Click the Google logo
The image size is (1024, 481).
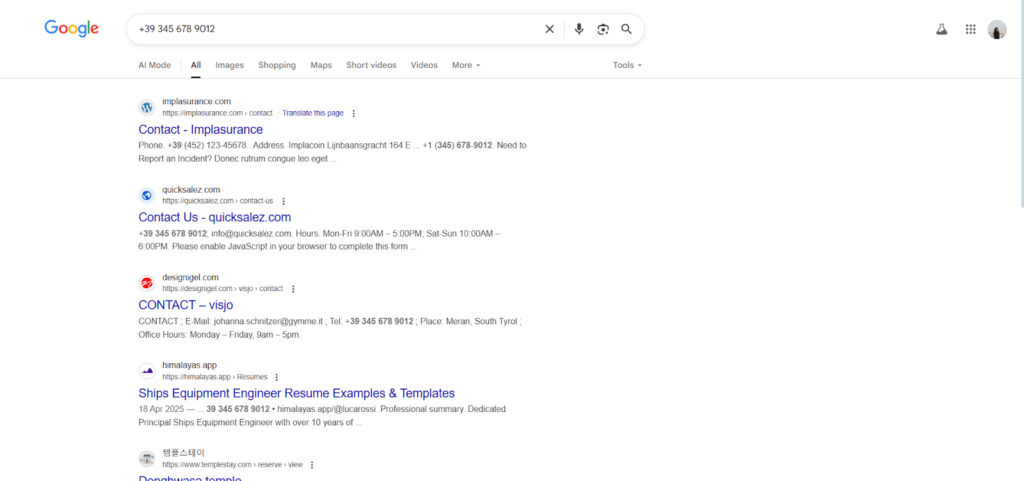(x=72, y=28)
